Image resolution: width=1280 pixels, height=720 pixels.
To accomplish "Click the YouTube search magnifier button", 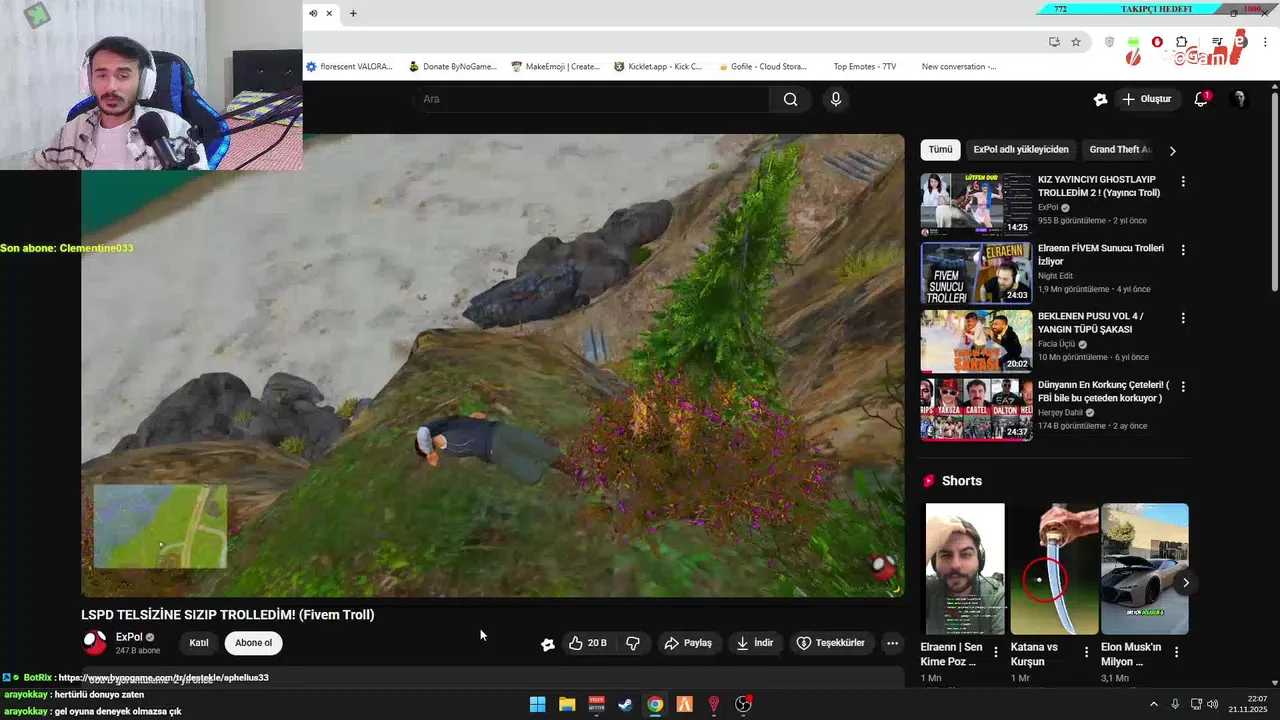I will pyautogui.click(x=790, y=99).
